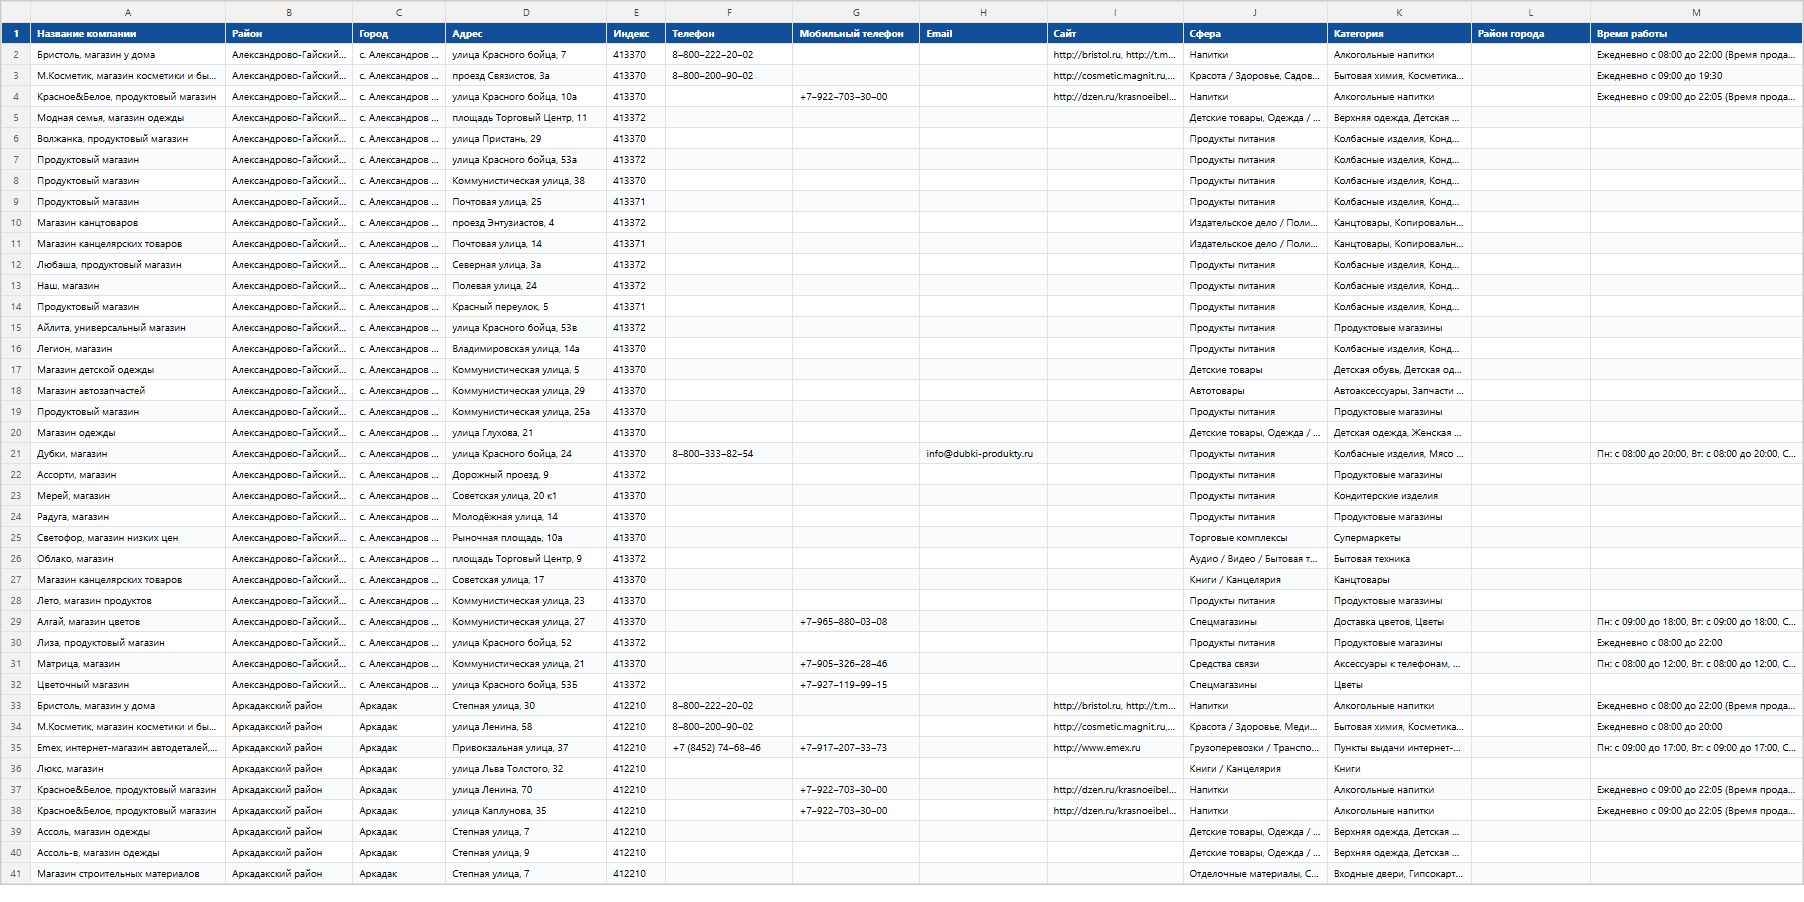This screenshot has height=902, width=1804.
Task: Select mobile number +7–905–326–28–46
Action: click(856, 664)
